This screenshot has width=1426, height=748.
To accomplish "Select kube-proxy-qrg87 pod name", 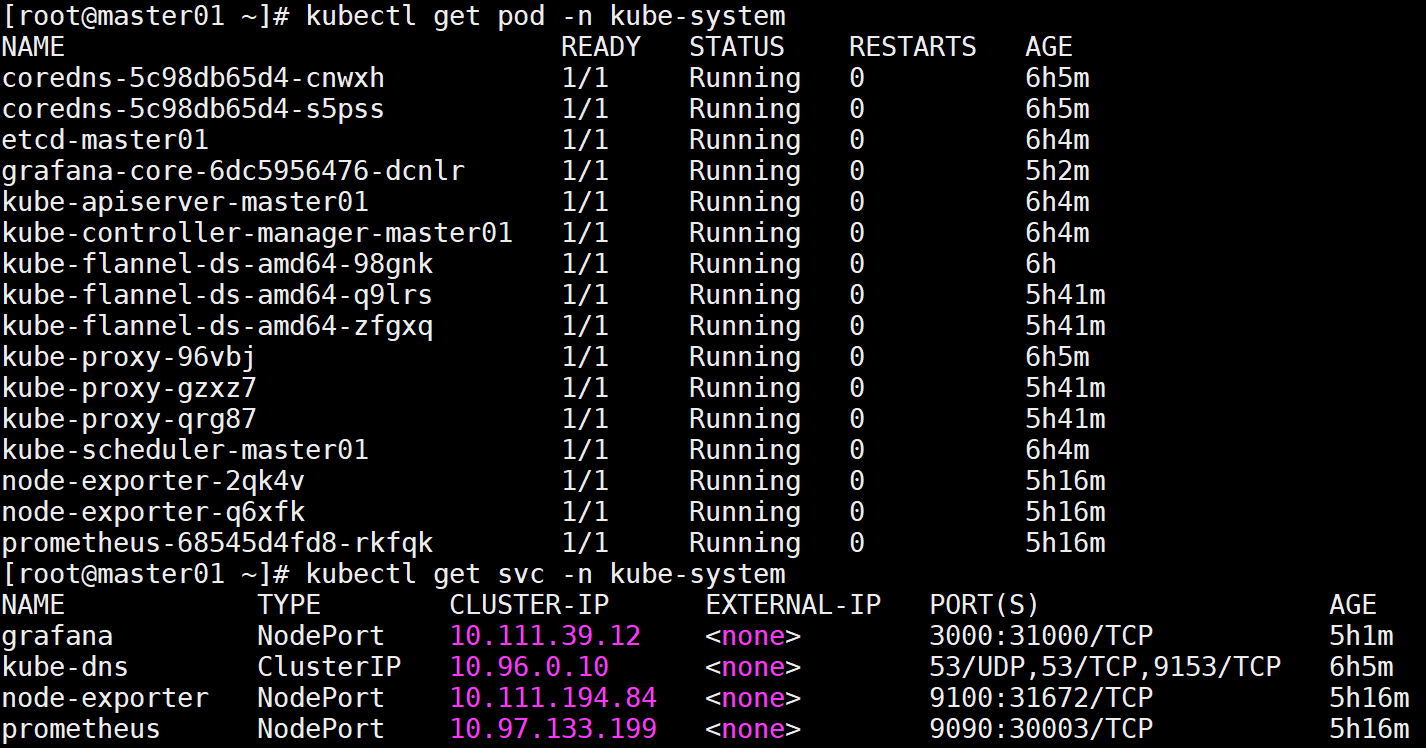I will click(x=129, y=419).
